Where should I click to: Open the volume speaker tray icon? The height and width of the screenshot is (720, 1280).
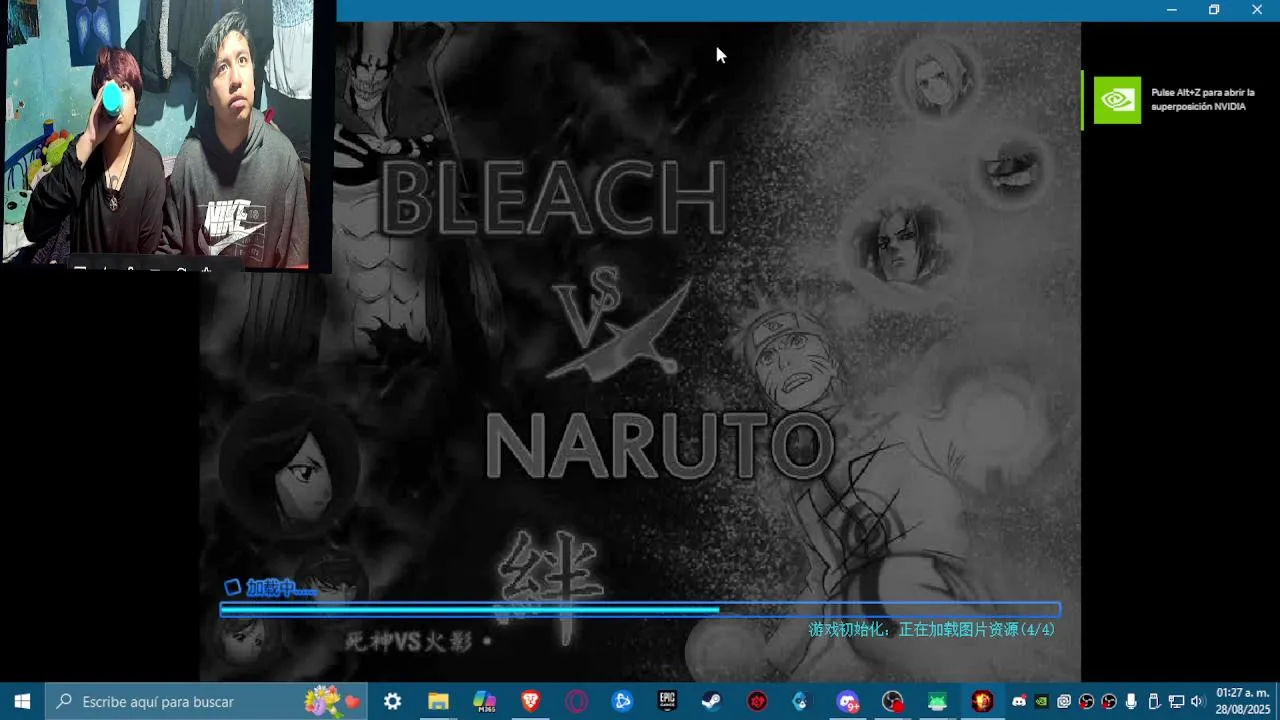1197,702
